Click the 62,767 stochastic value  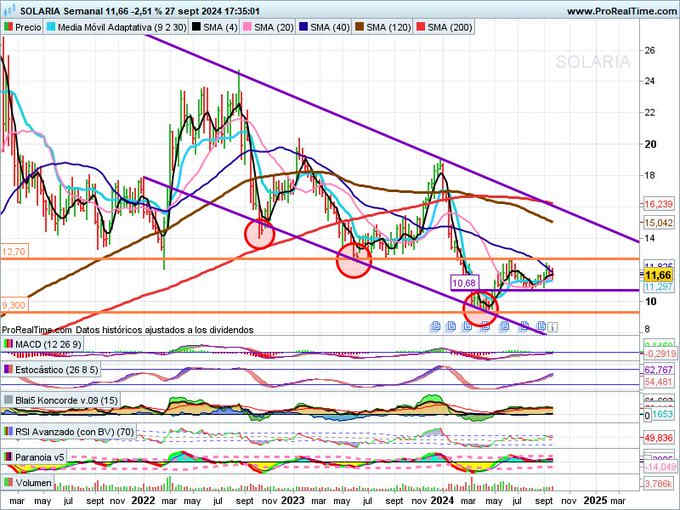(659, 370)
